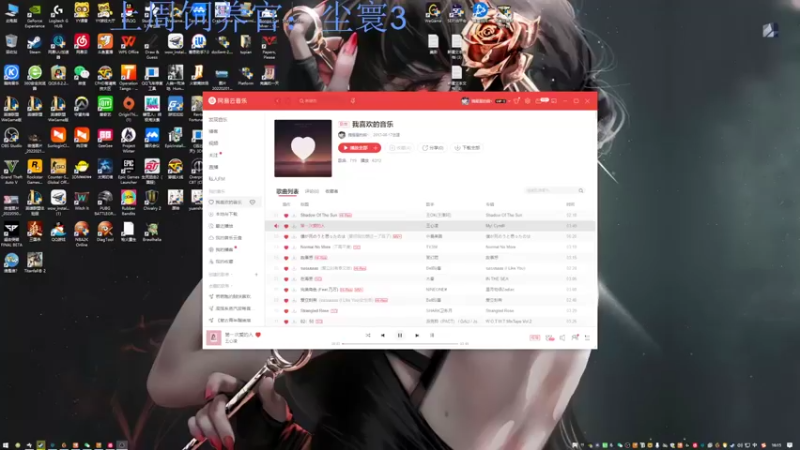
Task: Open Follow item with red dot in sidebar
Action: pos(214,155)
